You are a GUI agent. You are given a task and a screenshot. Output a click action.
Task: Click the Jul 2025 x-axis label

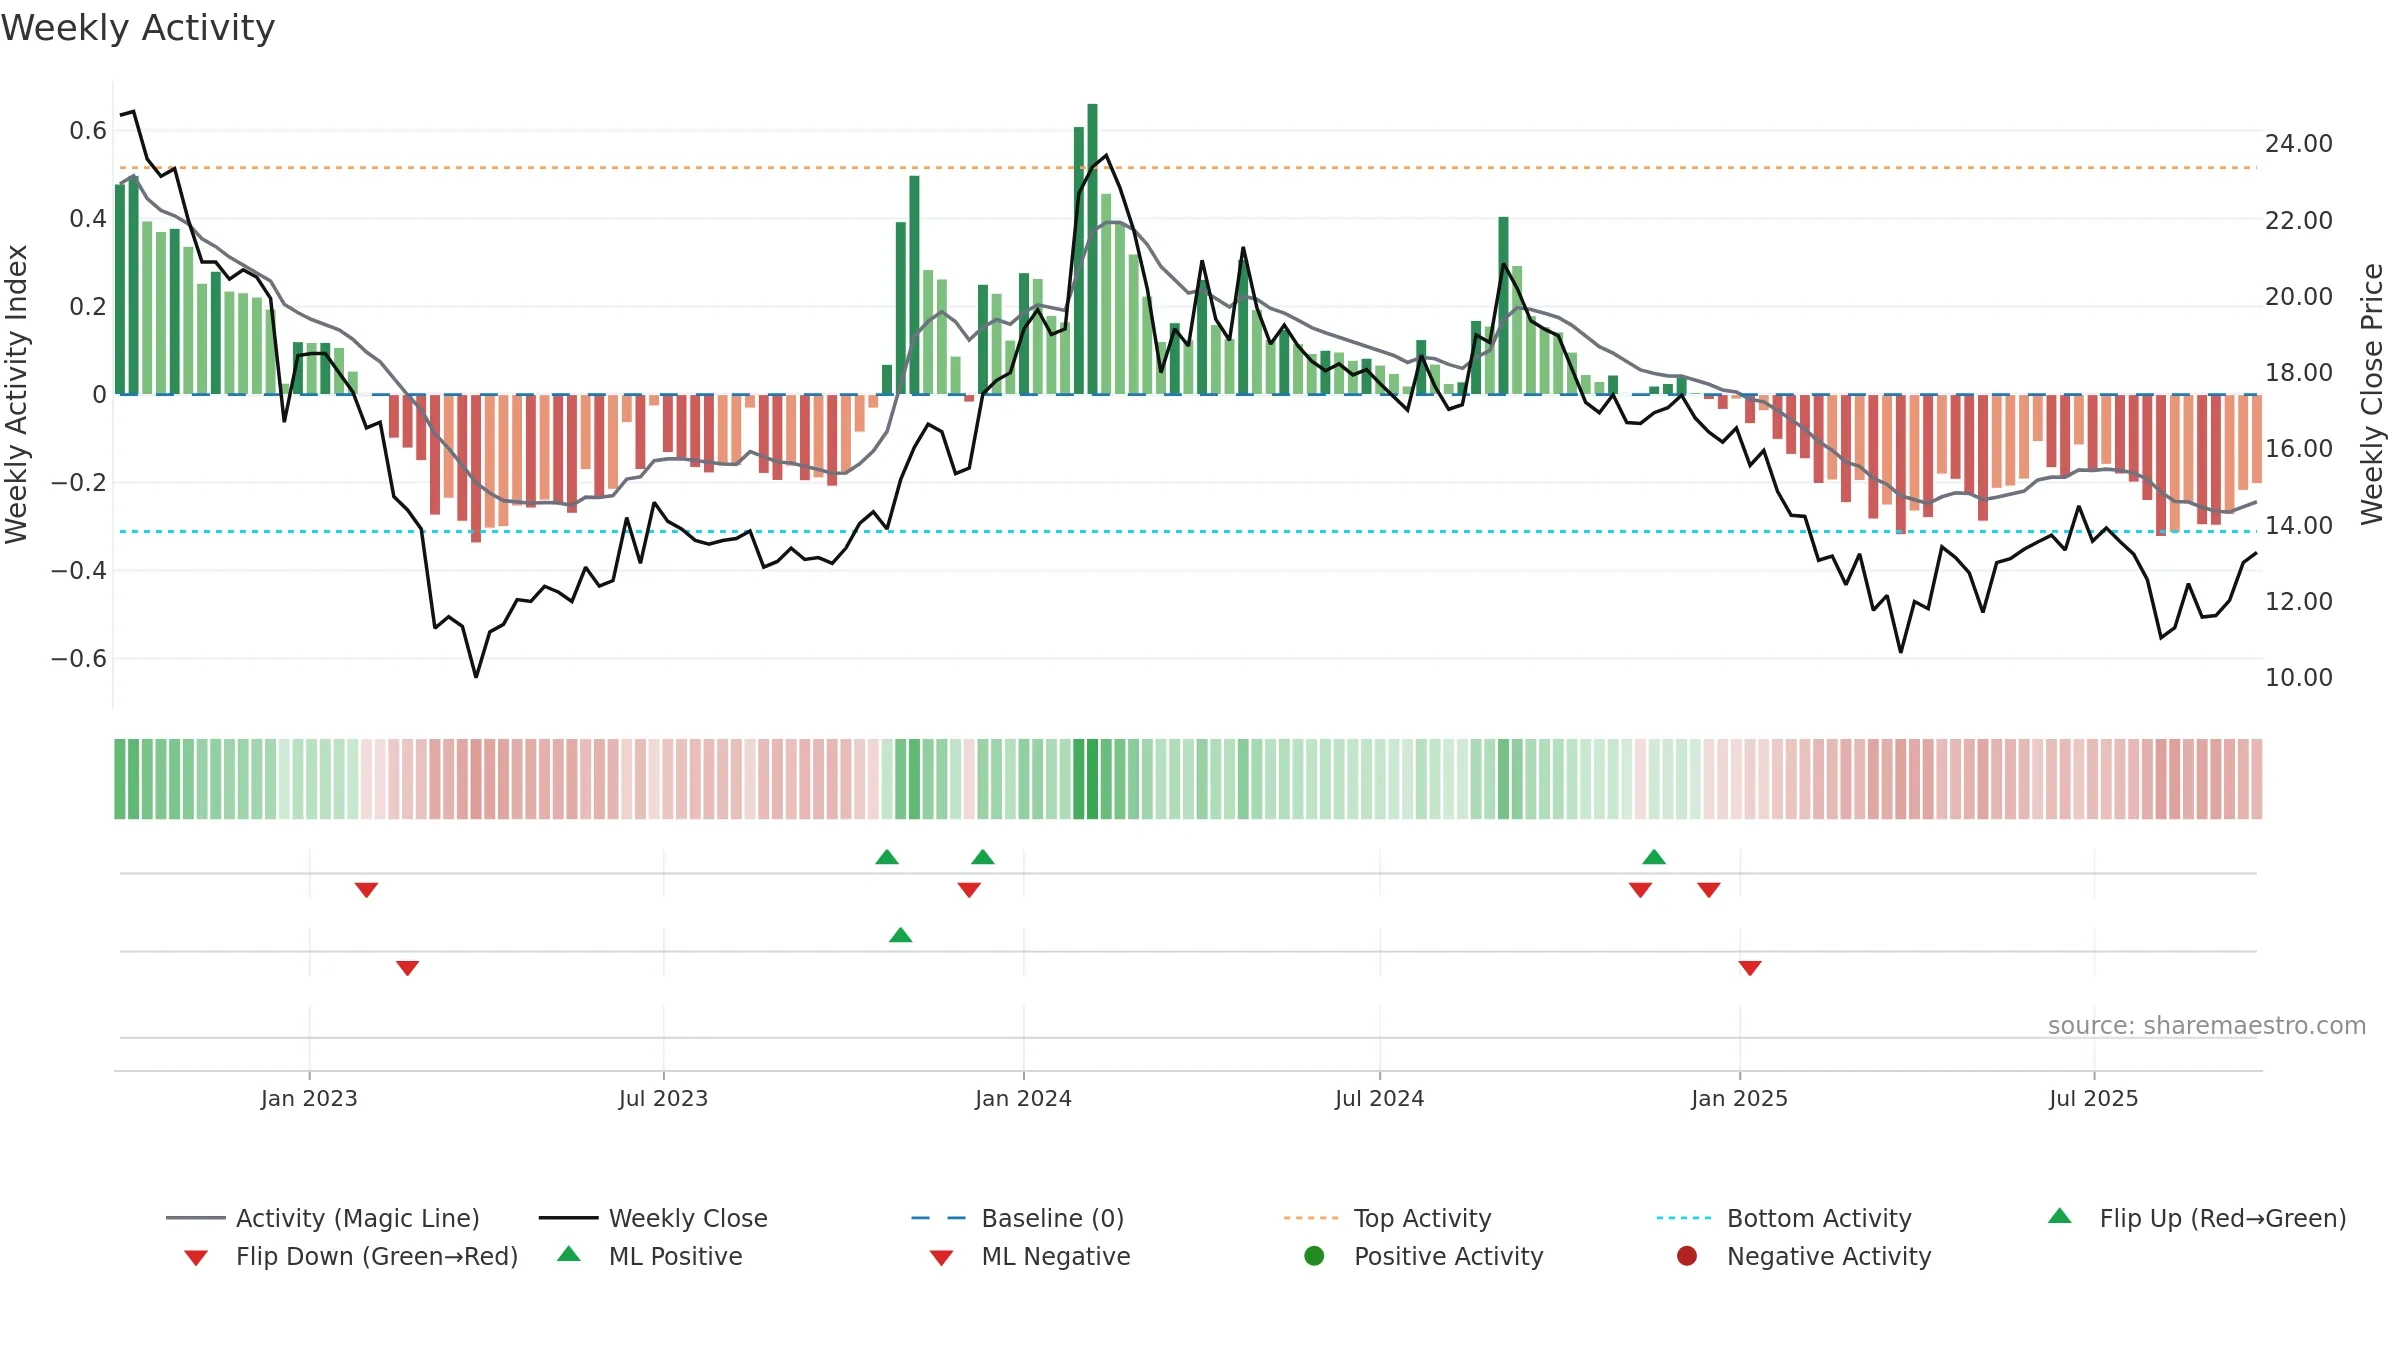[x=2093, y=1098]
